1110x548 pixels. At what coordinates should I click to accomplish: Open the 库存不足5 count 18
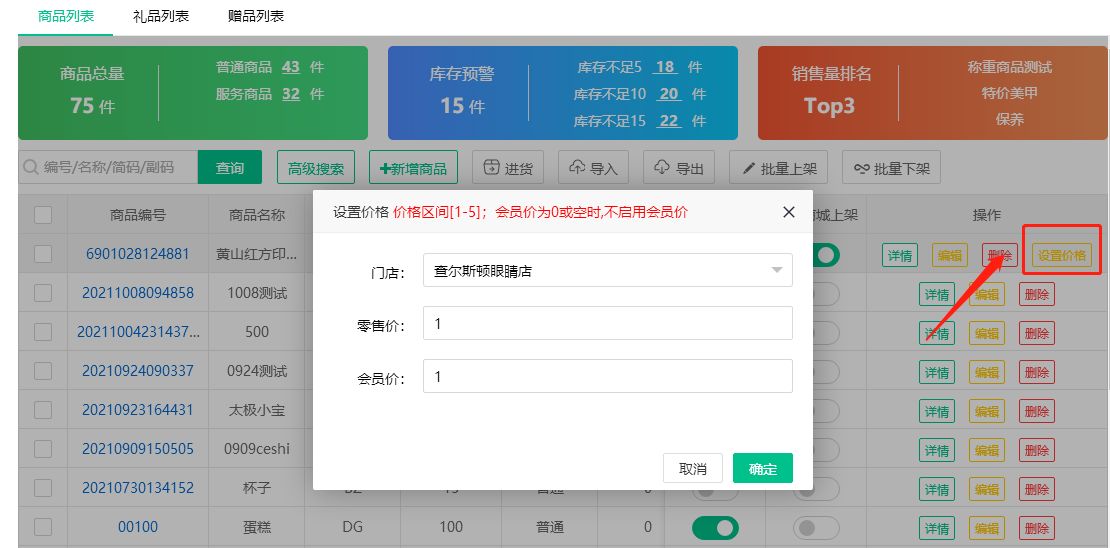pyautogui.click(x=665, y=67)
